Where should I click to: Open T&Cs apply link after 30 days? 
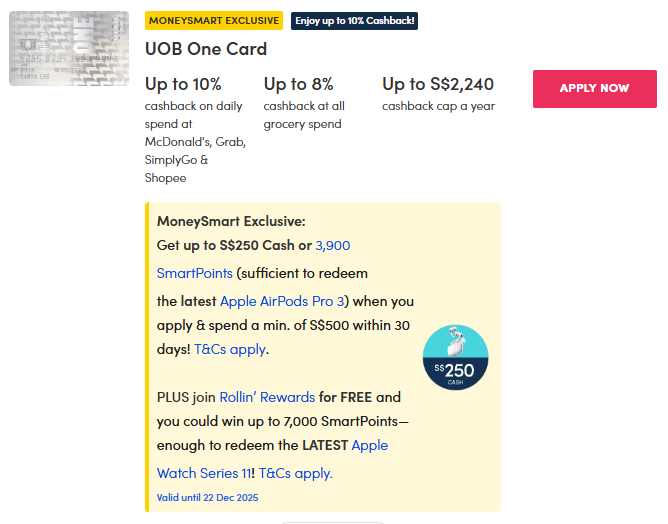pyautogui.click(x=230, y=349)
